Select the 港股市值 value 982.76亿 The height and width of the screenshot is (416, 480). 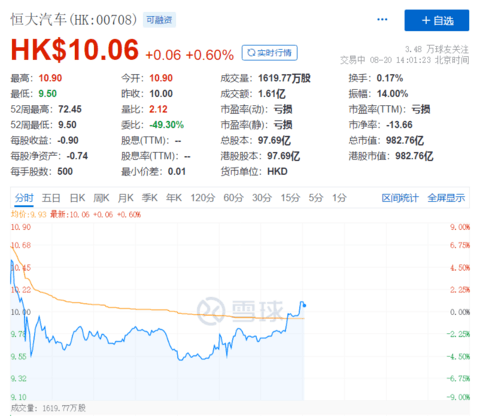point(414,156)
